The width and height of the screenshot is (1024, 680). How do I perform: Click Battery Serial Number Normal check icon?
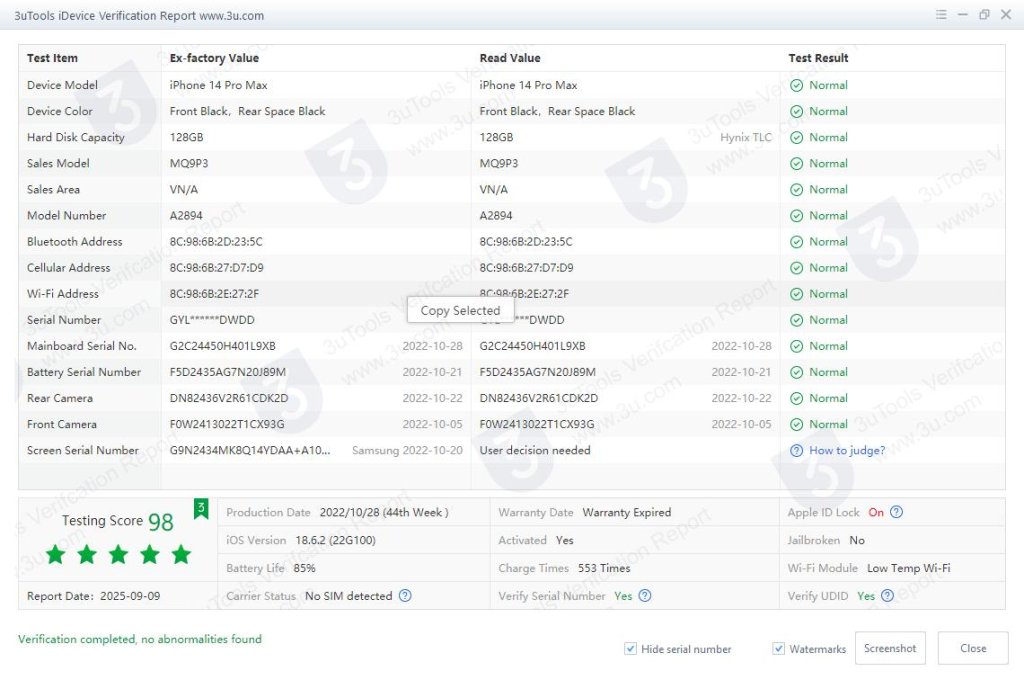[796, 373]
